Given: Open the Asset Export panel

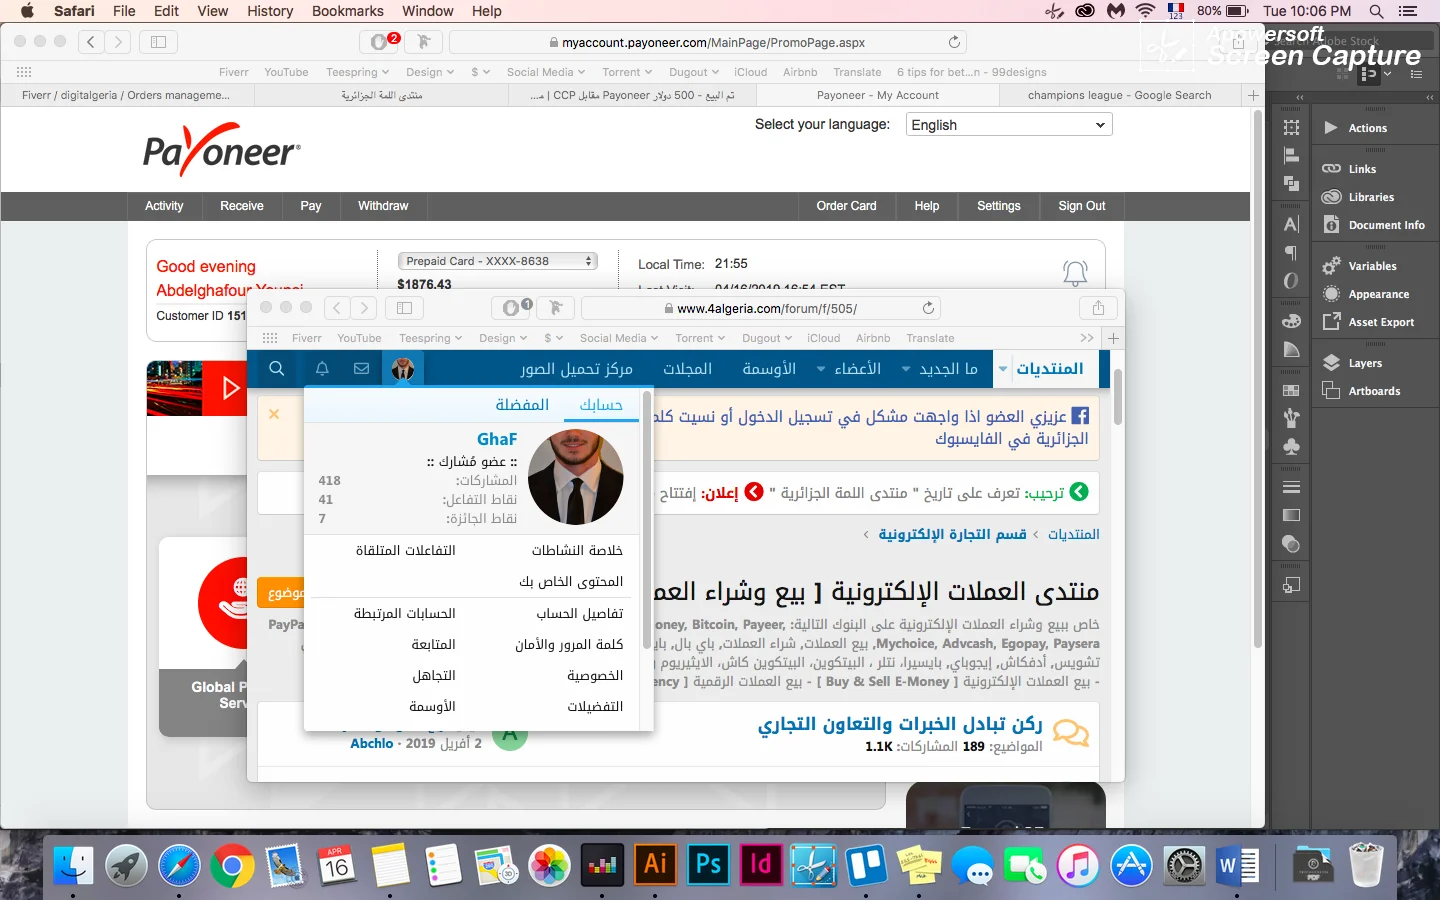Looking at the screenshot, I should pyautogui.click(x=1380, y=322).
